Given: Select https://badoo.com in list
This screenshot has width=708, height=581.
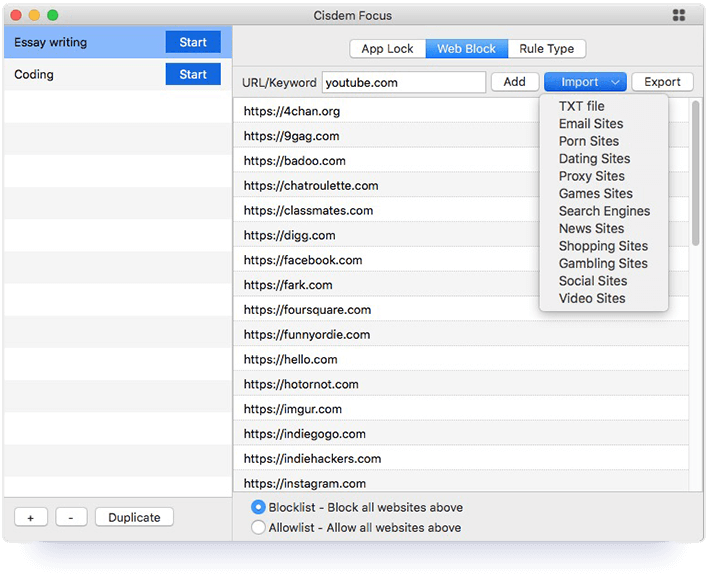Looking at the screenshot, I should point(461,161).
